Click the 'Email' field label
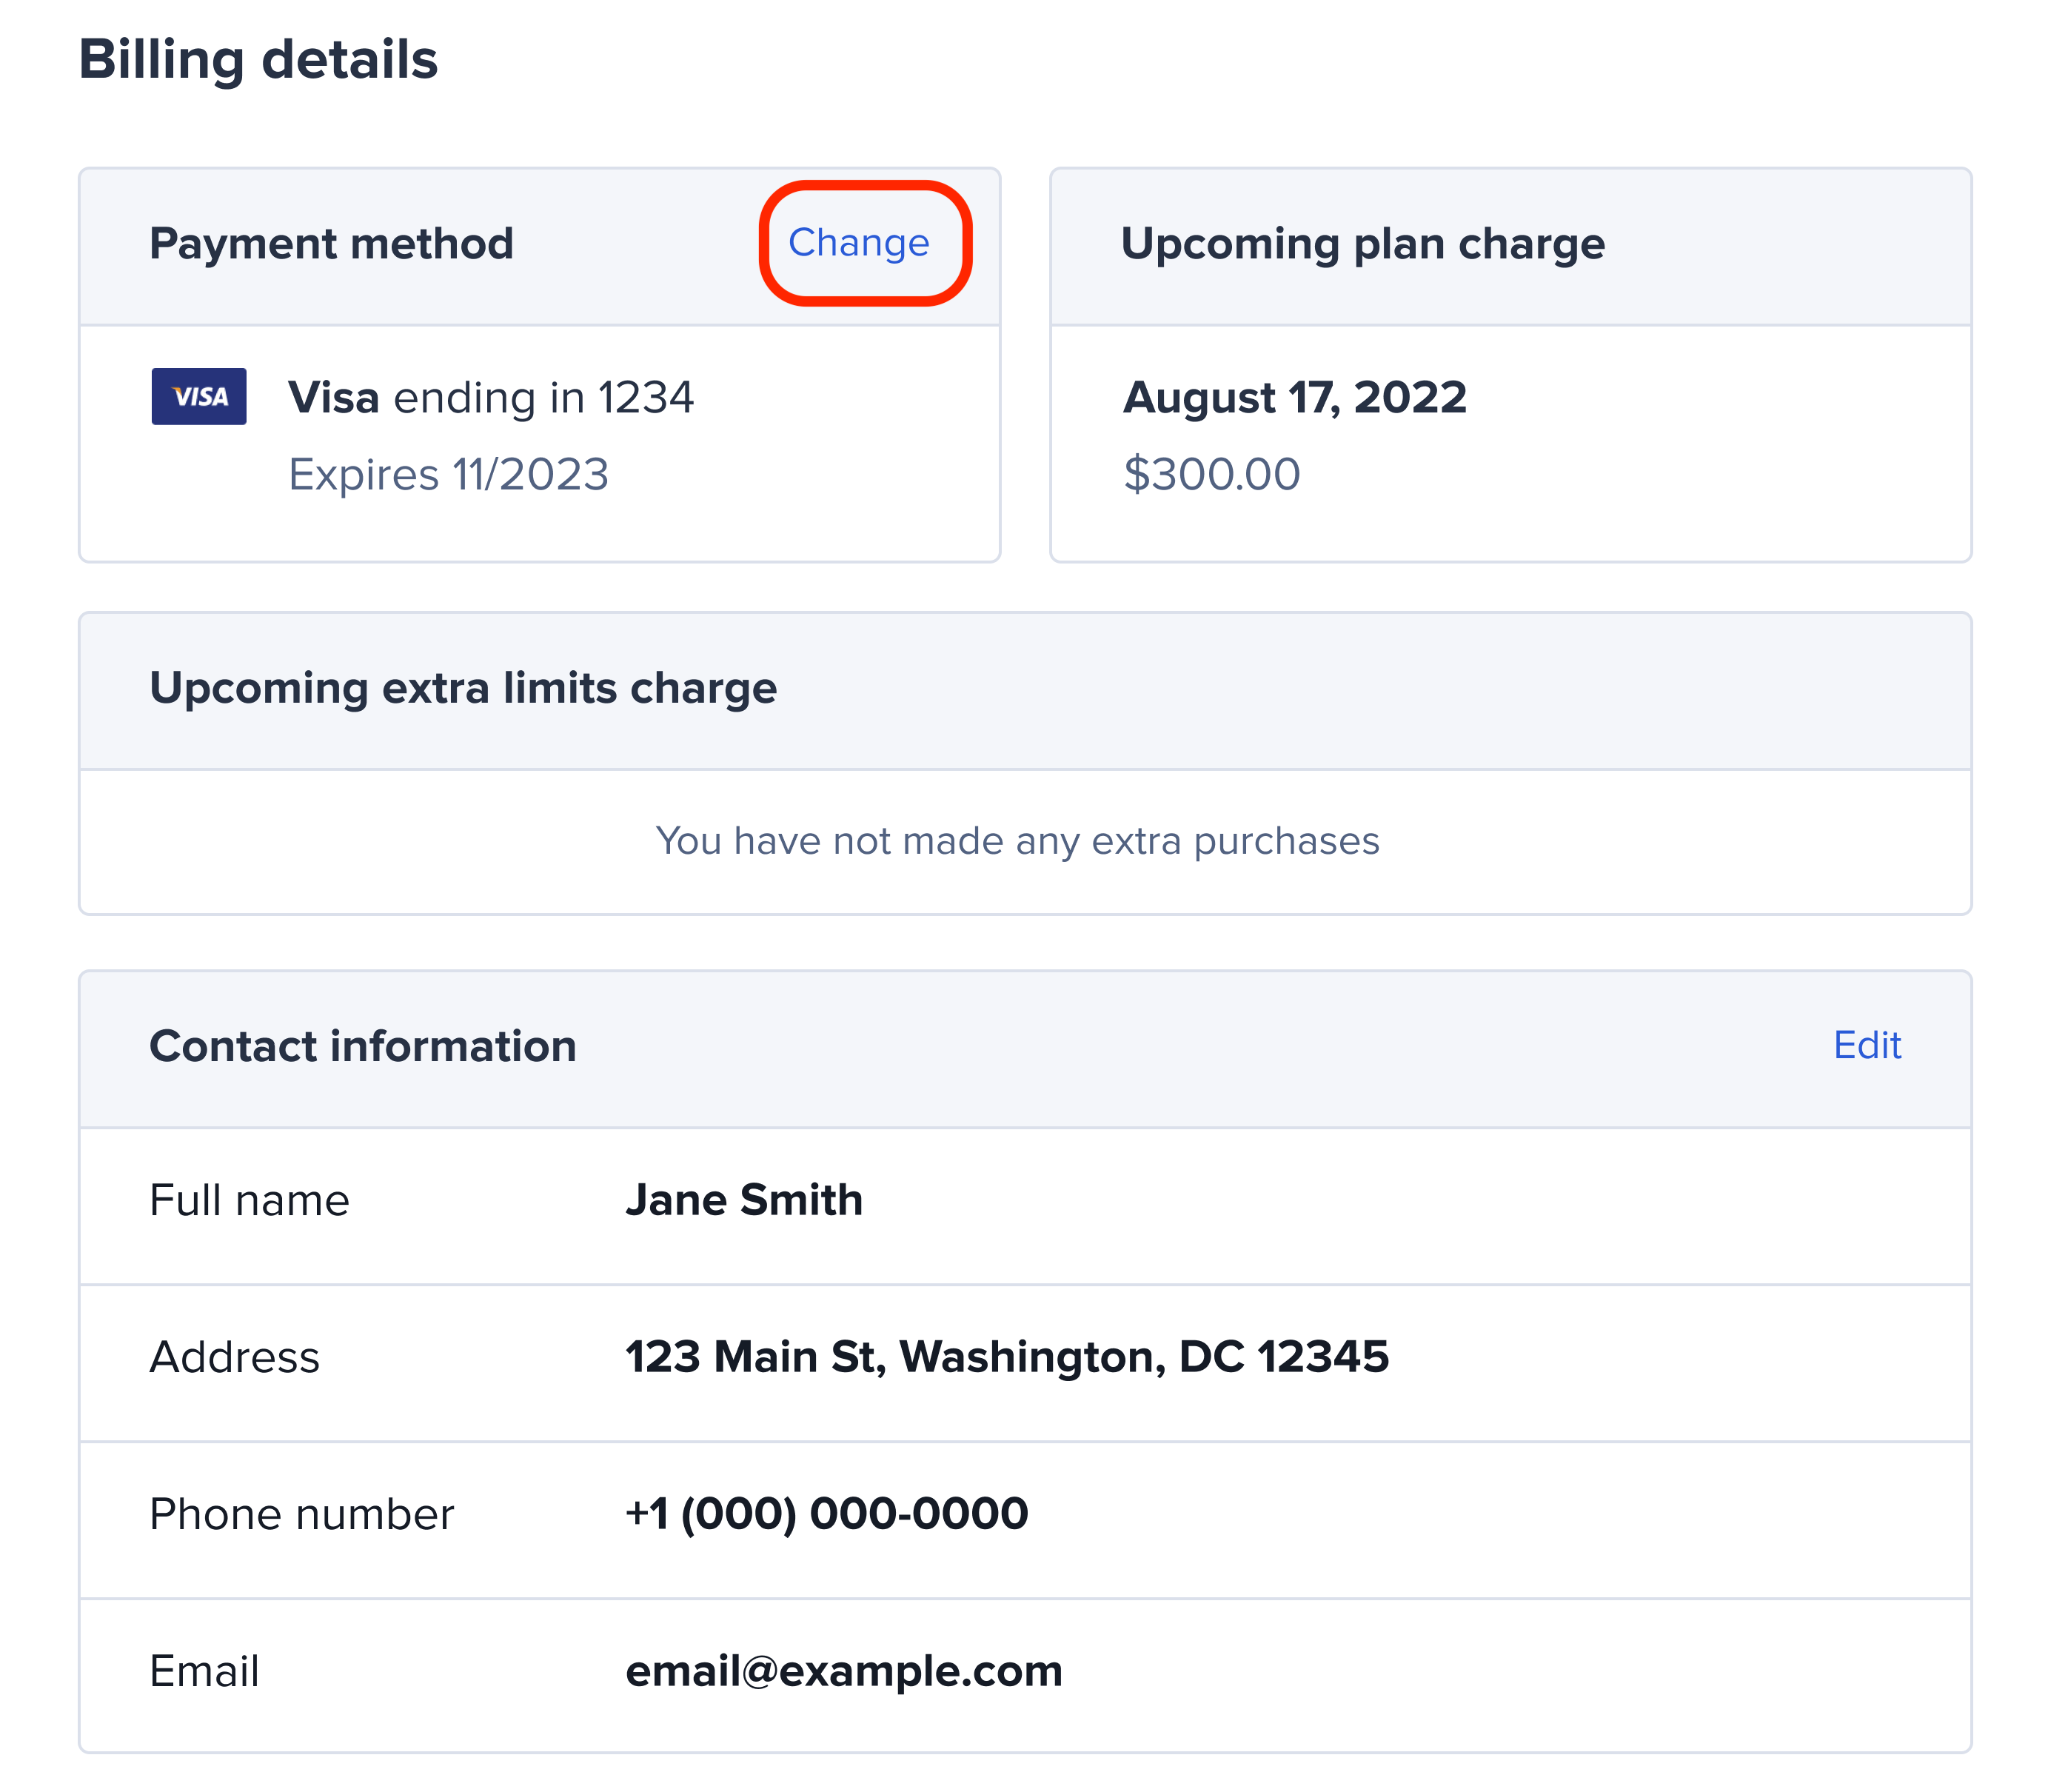The height and width of the screenshot is (1792, 2048). tap(205, 1671)
